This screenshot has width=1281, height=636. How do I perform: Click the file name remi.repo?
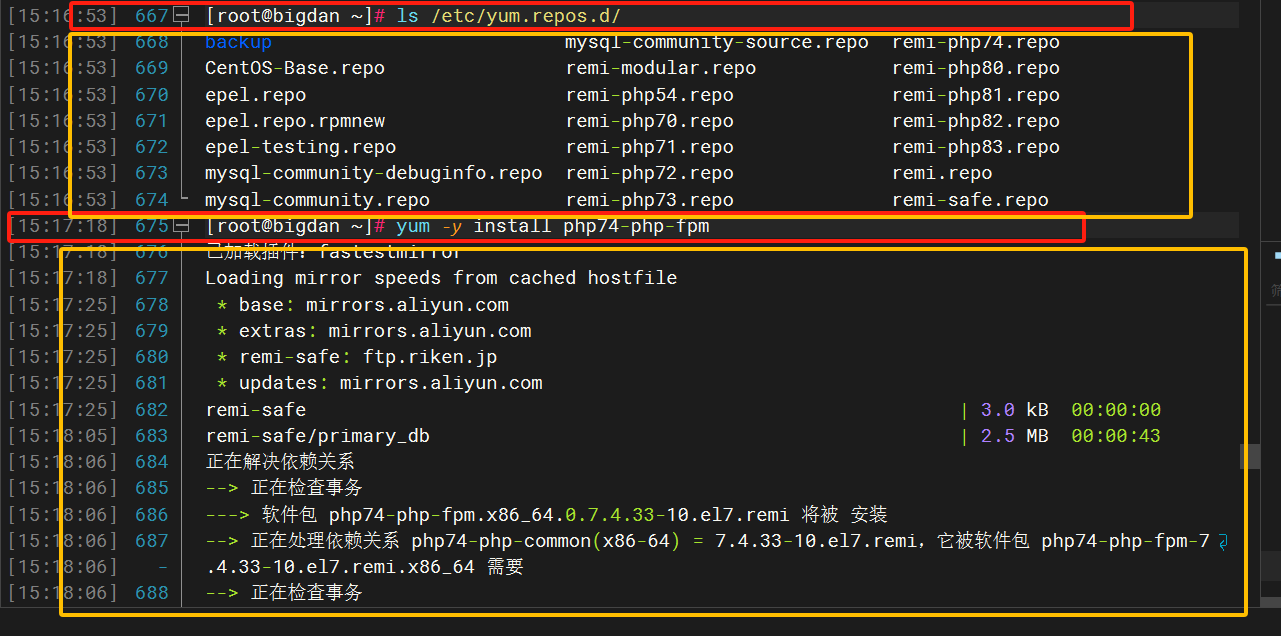pos(942,173)
